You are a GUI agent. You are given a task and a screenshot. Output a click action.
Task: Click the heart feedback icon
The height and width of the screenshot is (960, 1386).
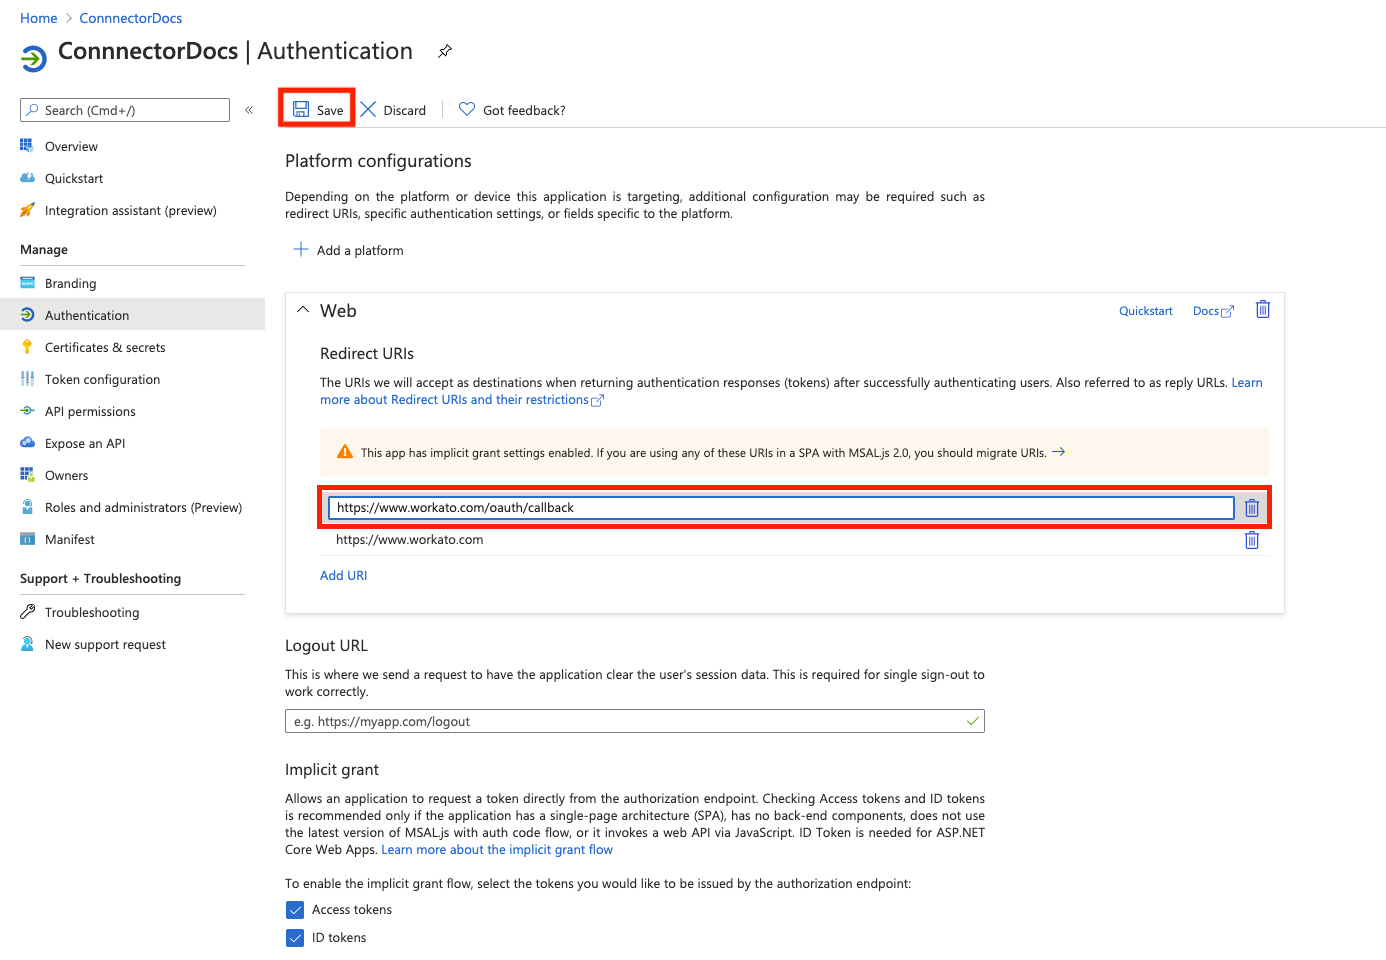[467, 109]
